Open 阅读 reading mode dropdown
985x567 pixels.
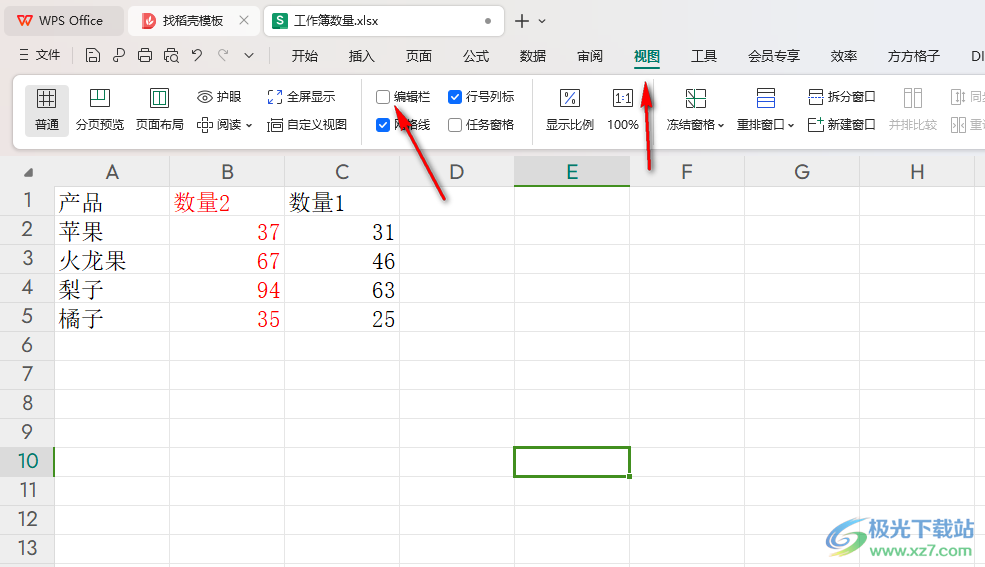click(x=224, y=125)
